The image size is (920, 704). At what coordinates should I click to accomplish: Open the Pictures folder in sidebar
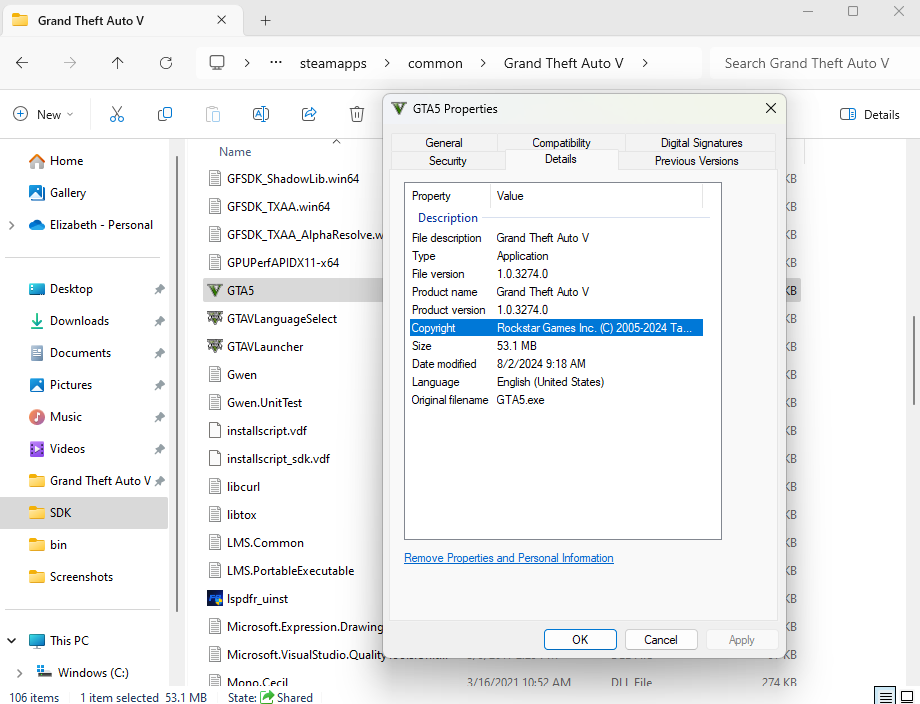point(70,385)
